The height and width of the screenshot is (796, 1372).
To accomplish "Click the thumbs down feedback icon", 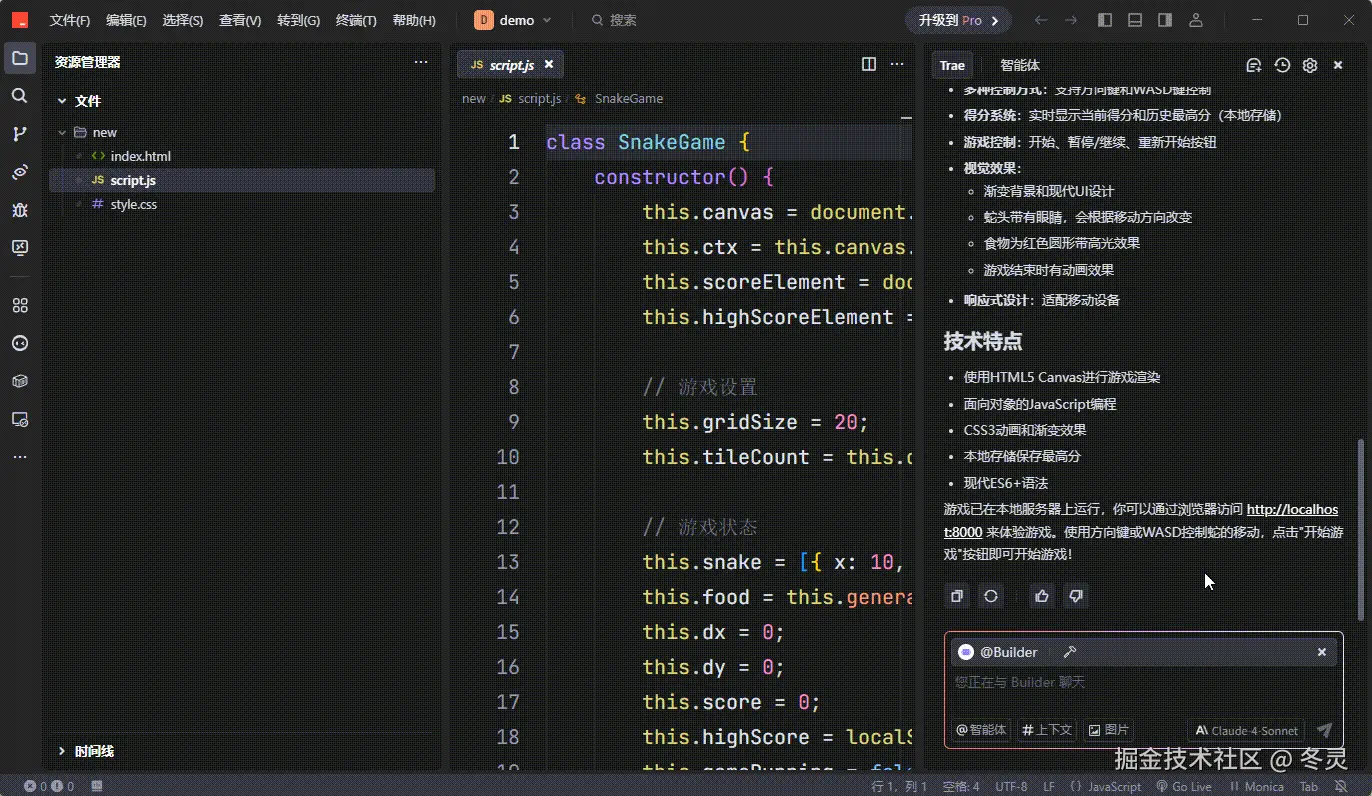I will click(1076, 596).
